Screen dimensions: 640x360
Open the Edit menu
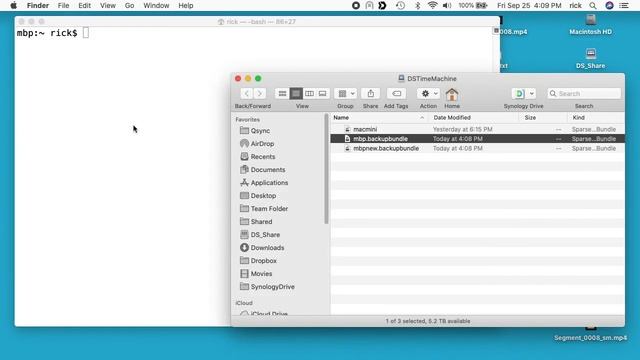click(x=84, y=6)
